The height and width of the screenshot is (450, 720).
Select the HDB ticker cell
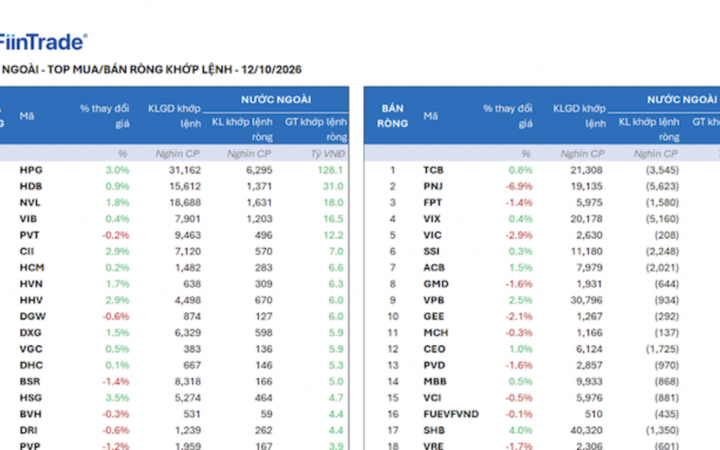click(x=31, y=186)
